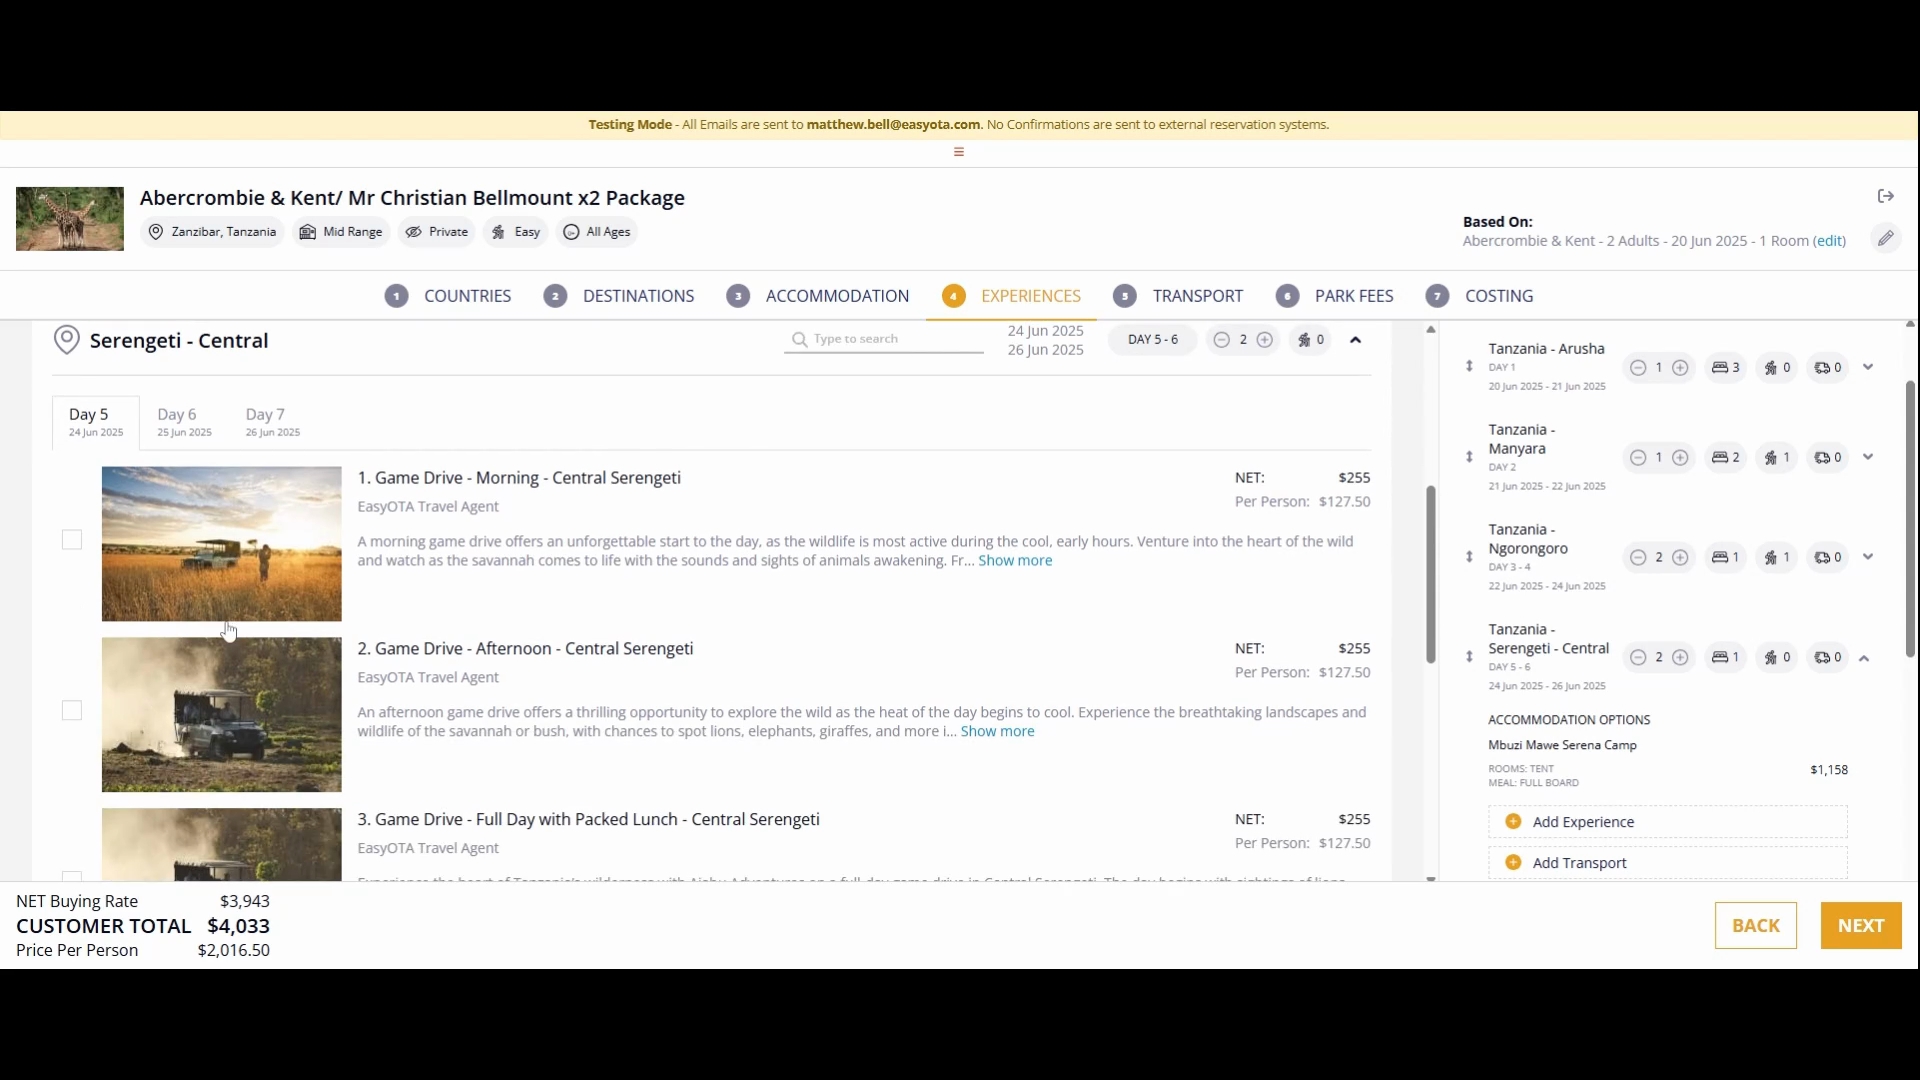Click the reorder handle beside Tanzania - Arusha
Image resolution: width=1920 pixels, height=1080 pixels.
[x=1469, y=366]
